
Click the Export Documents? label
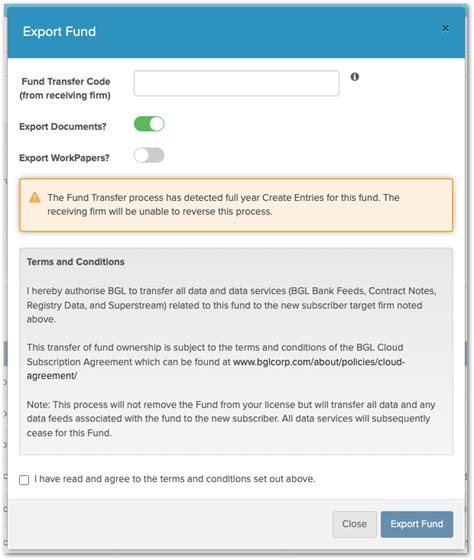pos(63,126)
